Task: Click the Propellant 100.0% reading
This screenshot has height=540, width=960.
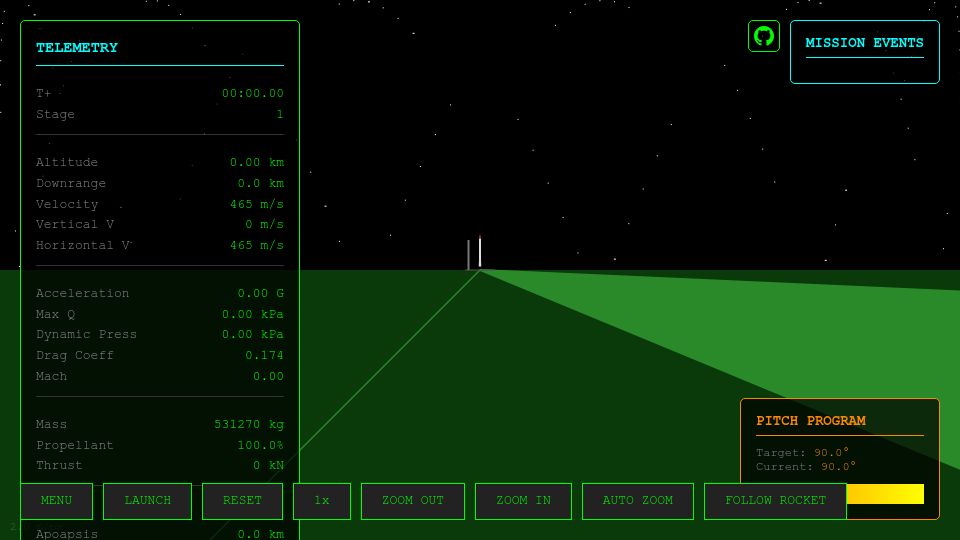Action: click(160, 445)
